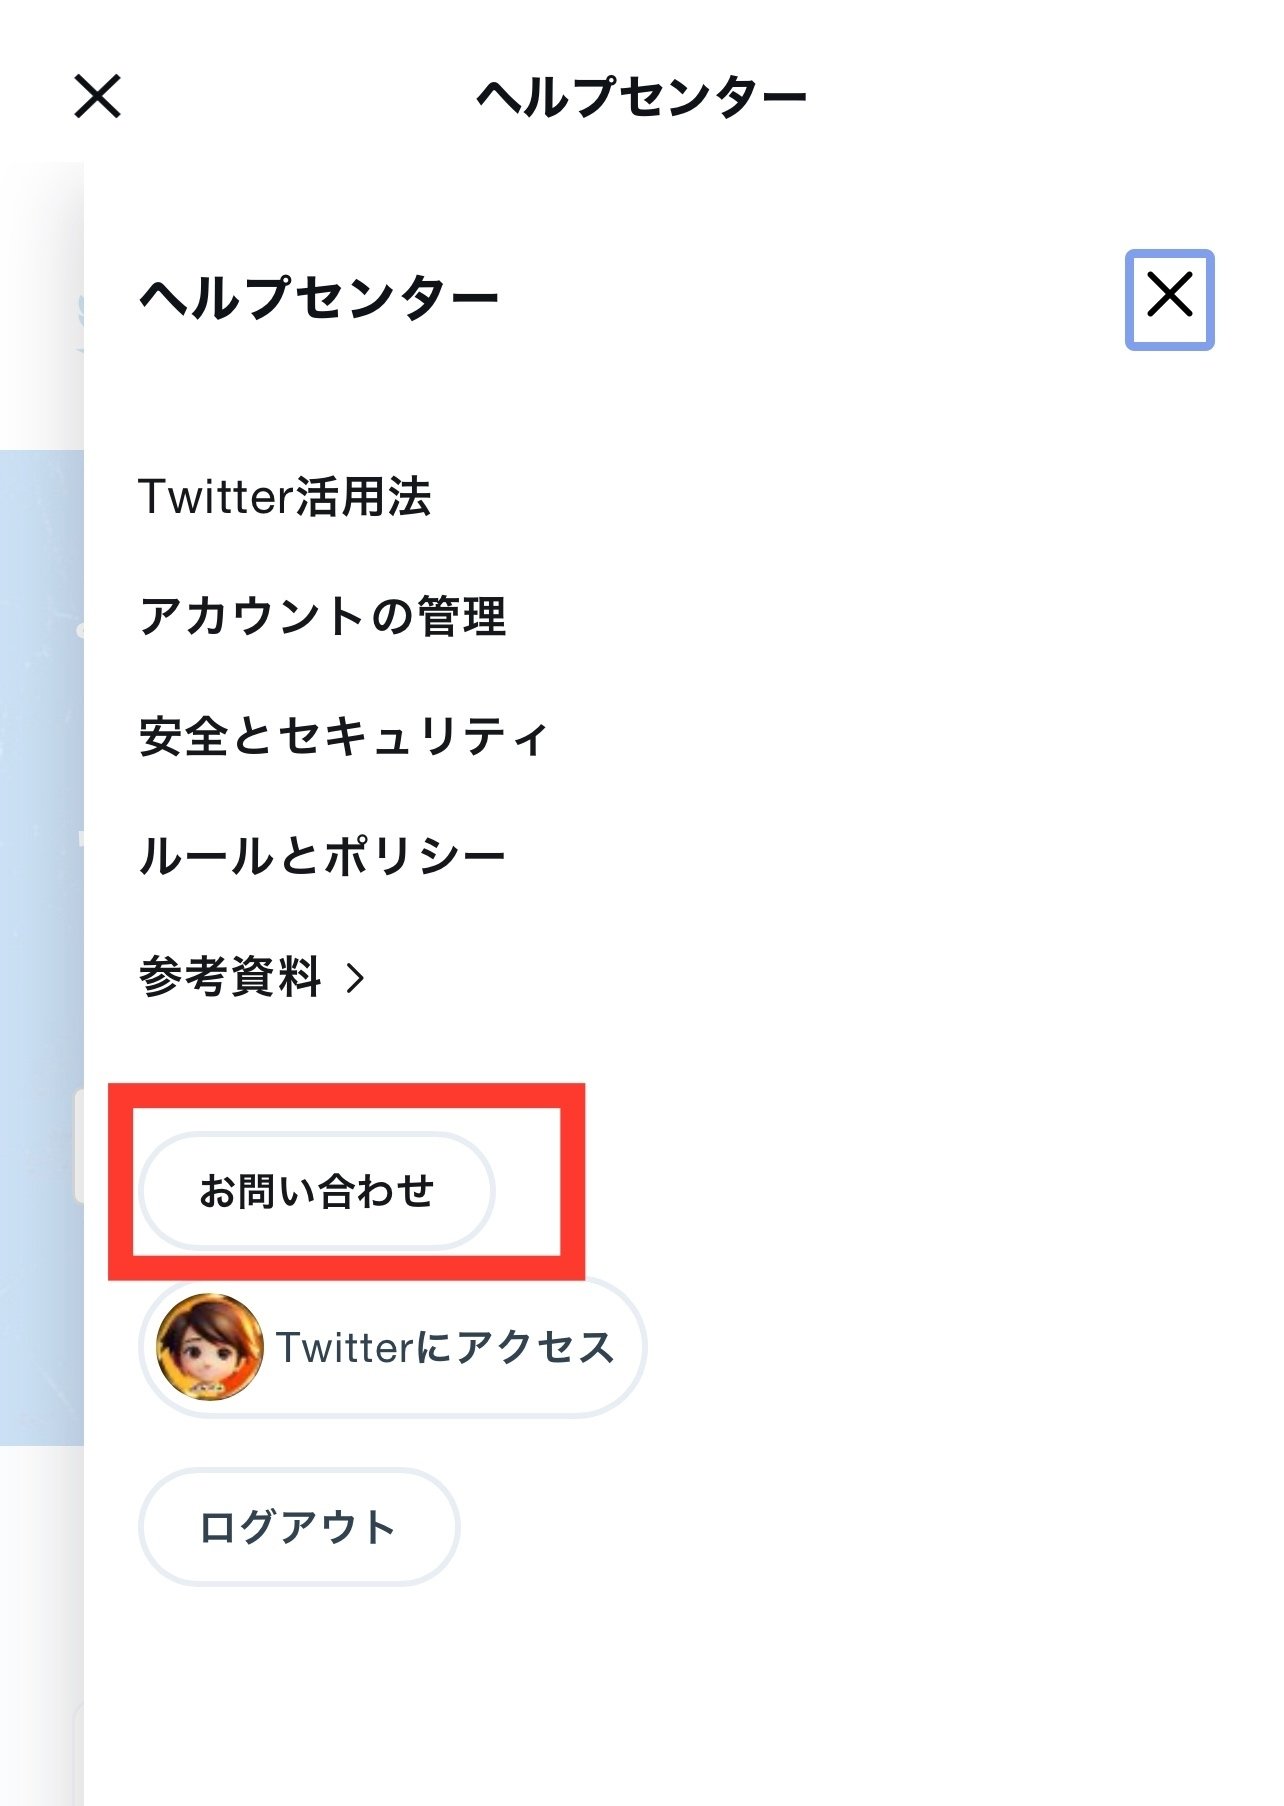This screenshot has height=1806, width=1284.
Task: Tap the X icon in the top-left header
Action: 97,97
